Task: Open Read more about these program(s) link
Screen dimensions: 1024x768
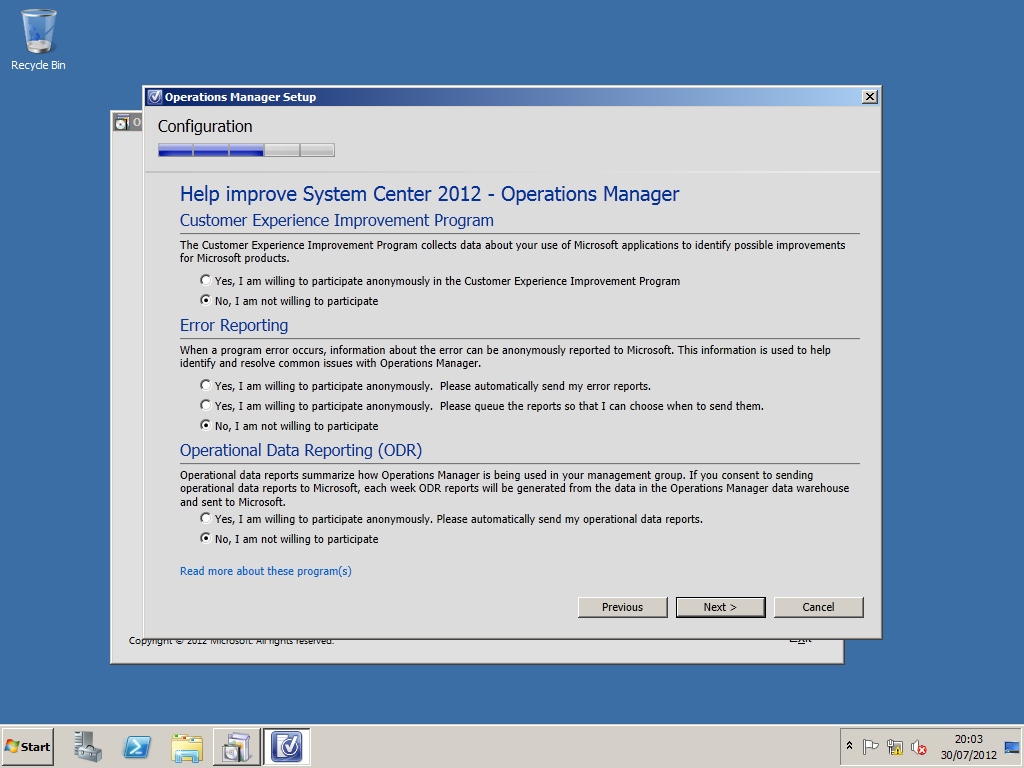Action: (x=266, y=571)
